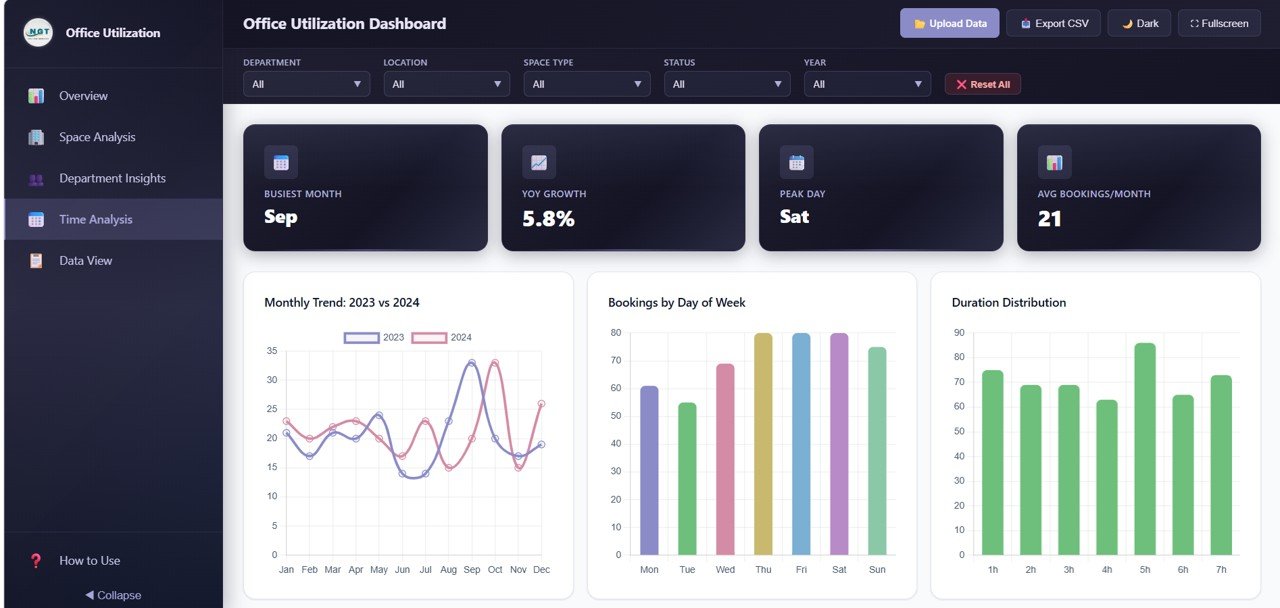Screen dimensions: 1280x608
Task: Open the Year dropdown filter
Action: (866, 84)
